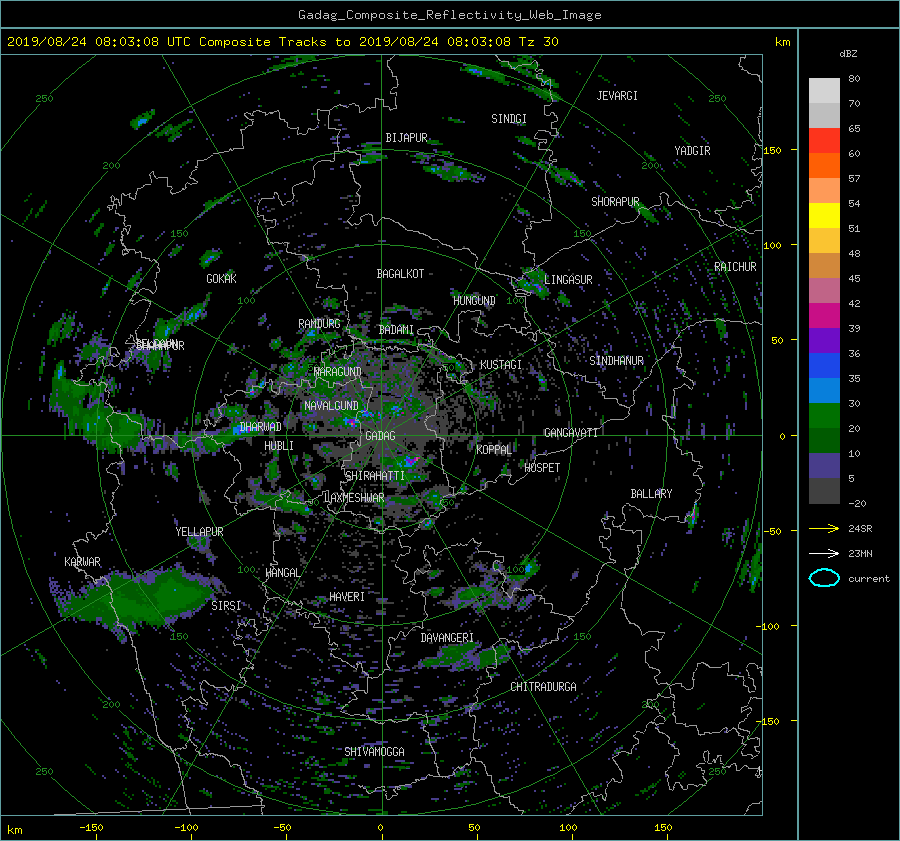Click the BALLARY city label
This screenshot has width=900, height=841.
tap(651, 494)
